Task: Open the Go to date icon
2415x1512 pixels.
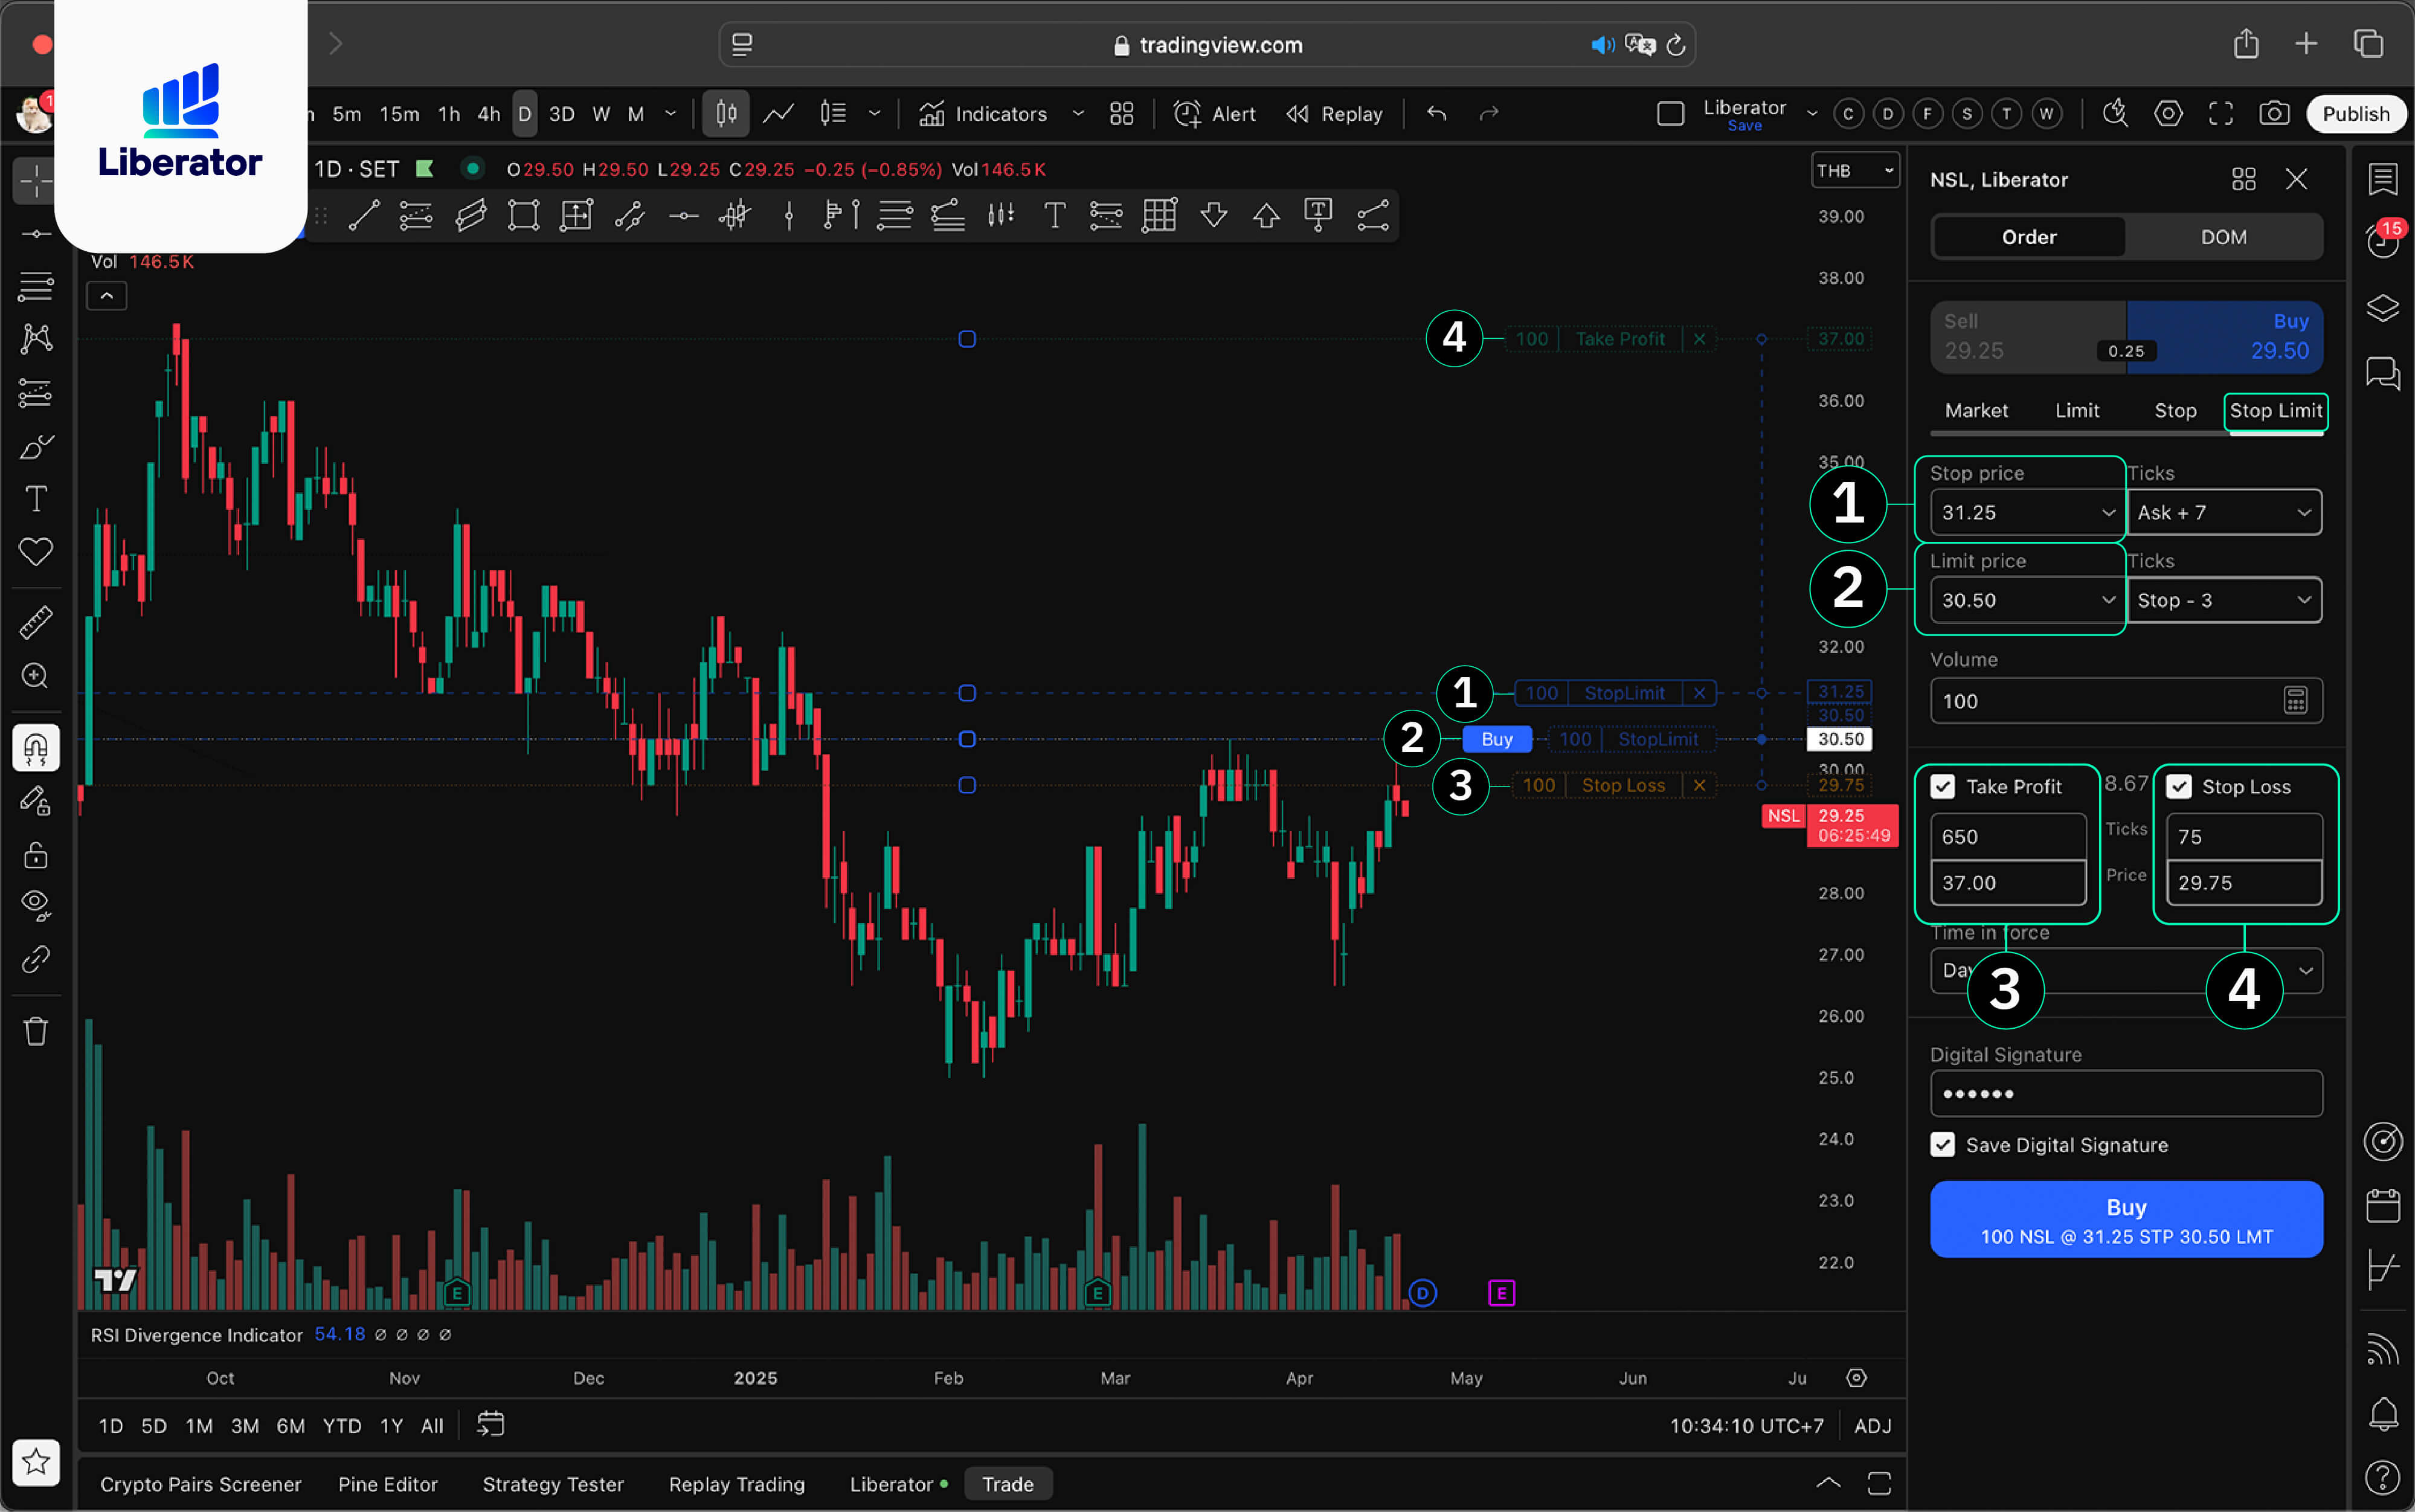Action: pos(490,1425)
